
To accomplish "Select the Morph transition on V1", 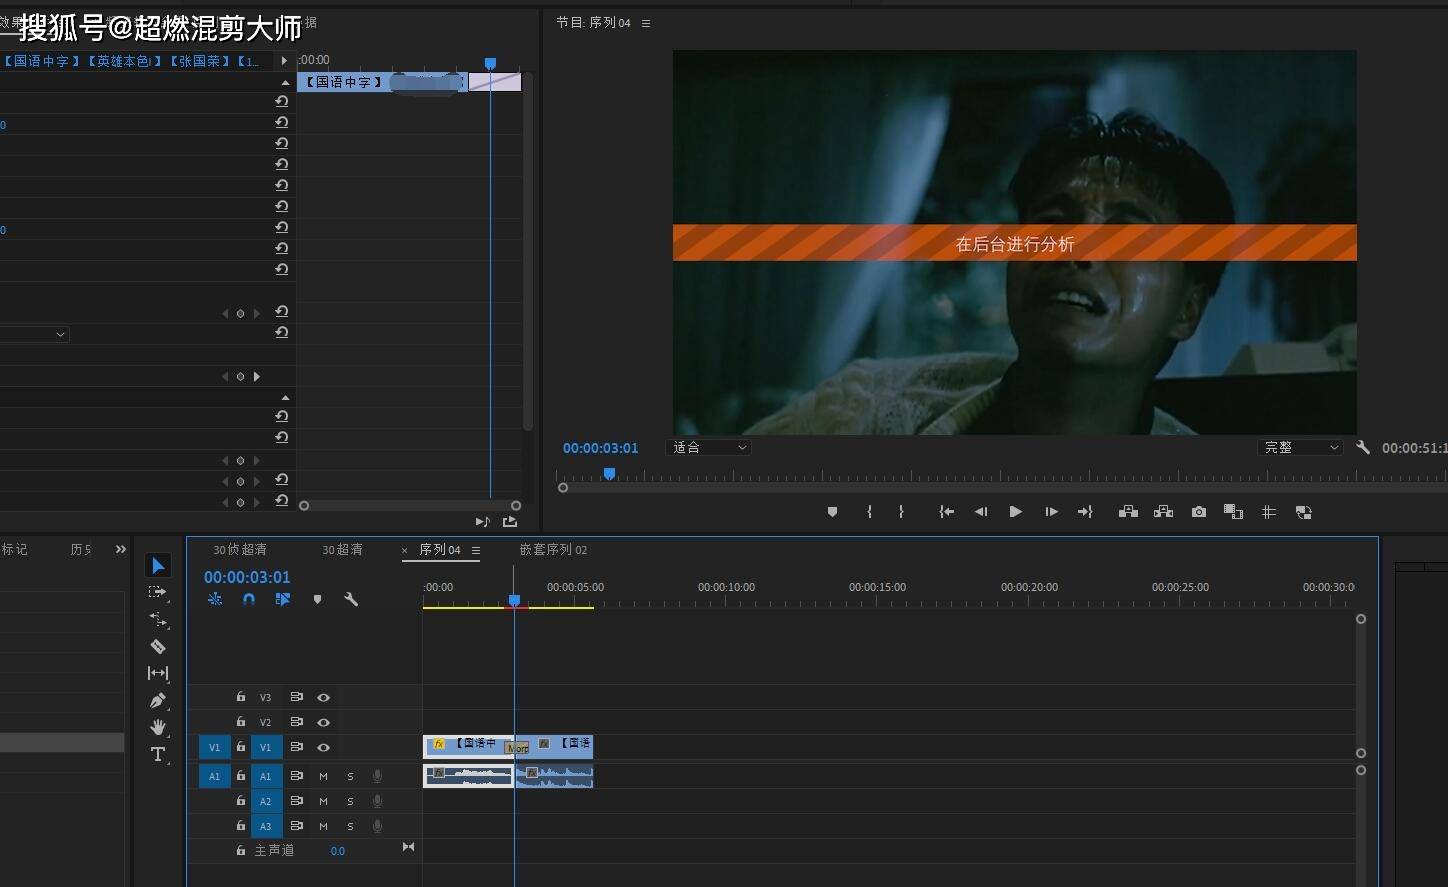I will pyautogui.click(x=517, y=748).
